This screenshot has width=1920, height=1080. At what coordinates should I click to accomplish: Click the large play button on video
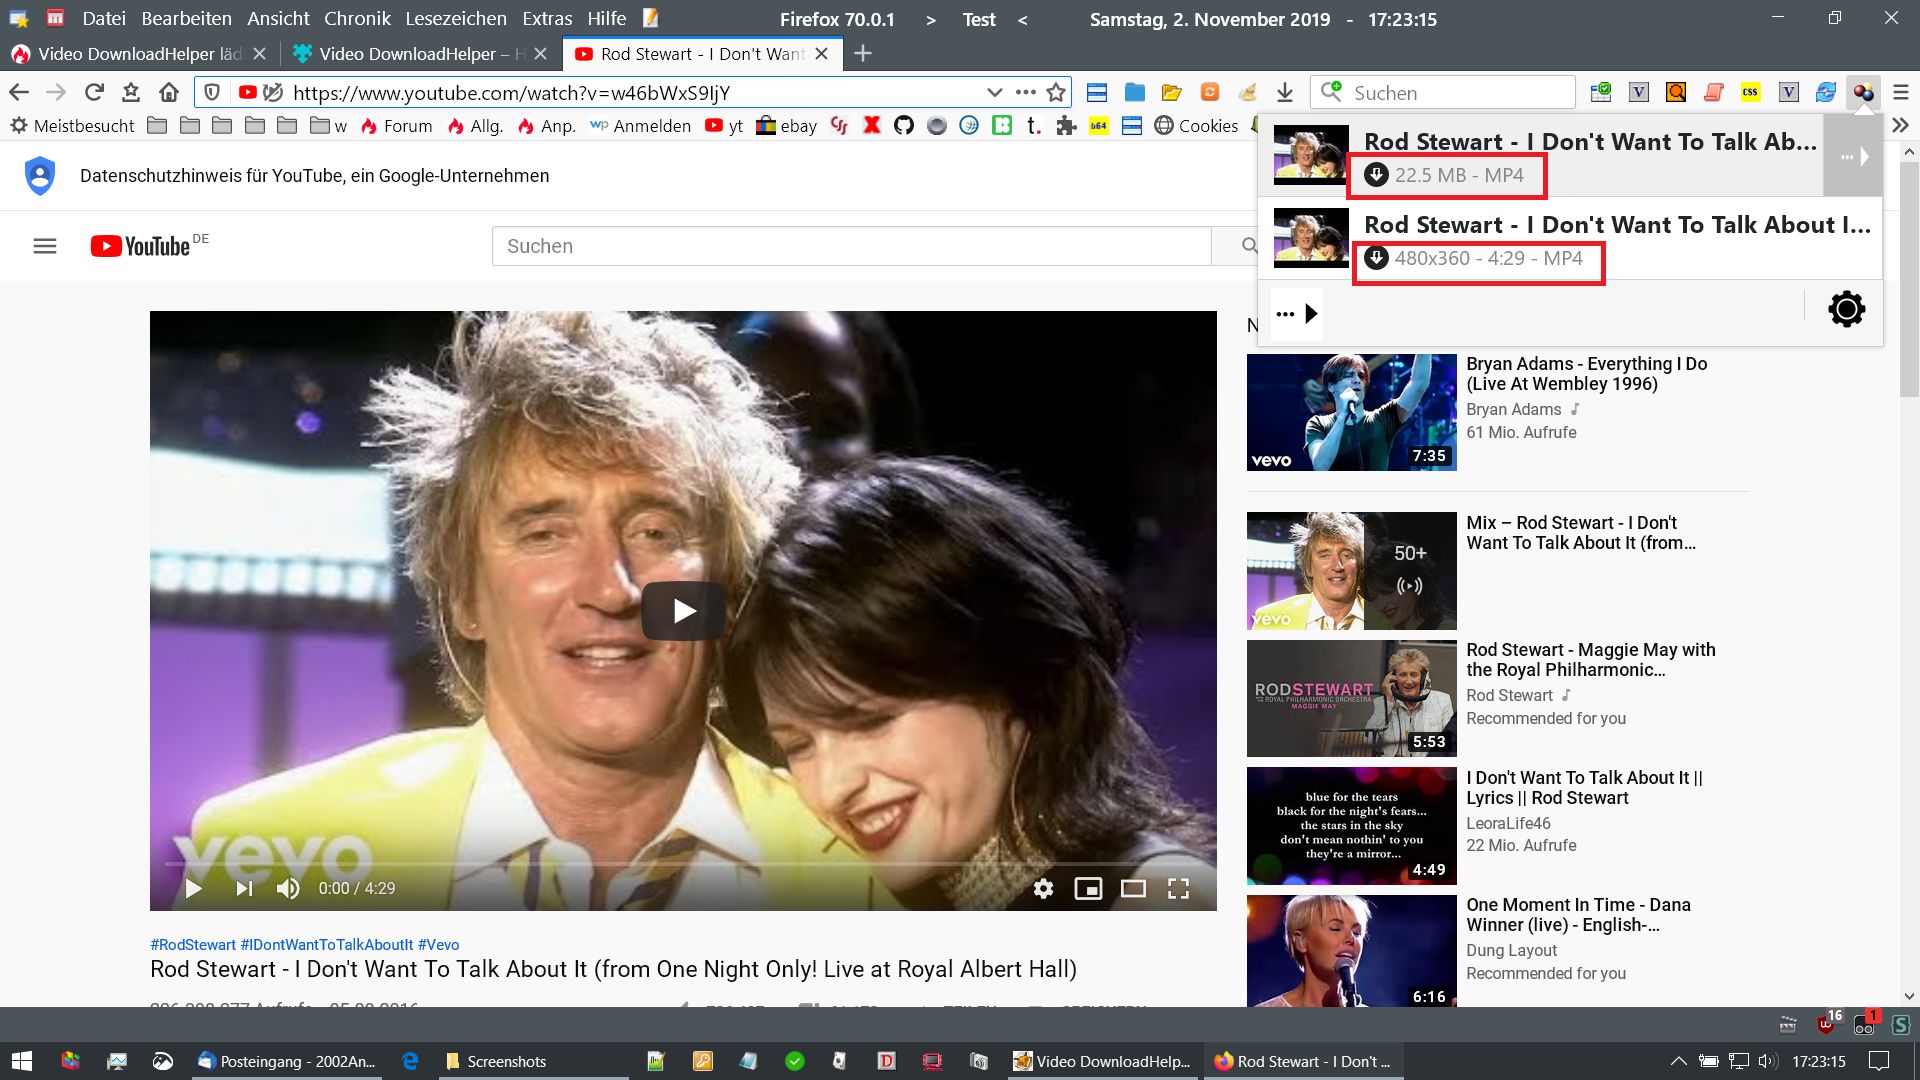point(683,611)
